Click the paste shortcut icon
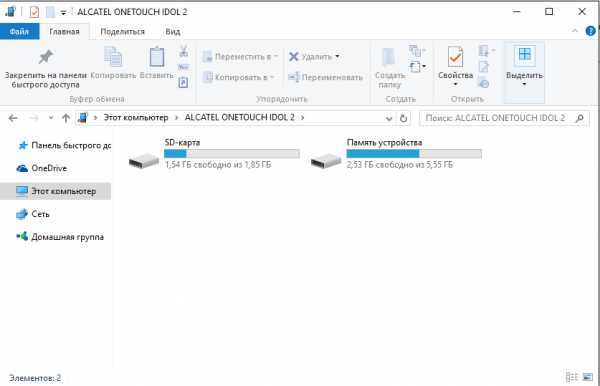The height and width of the screenshot is (386, 600). coord(183,82)
